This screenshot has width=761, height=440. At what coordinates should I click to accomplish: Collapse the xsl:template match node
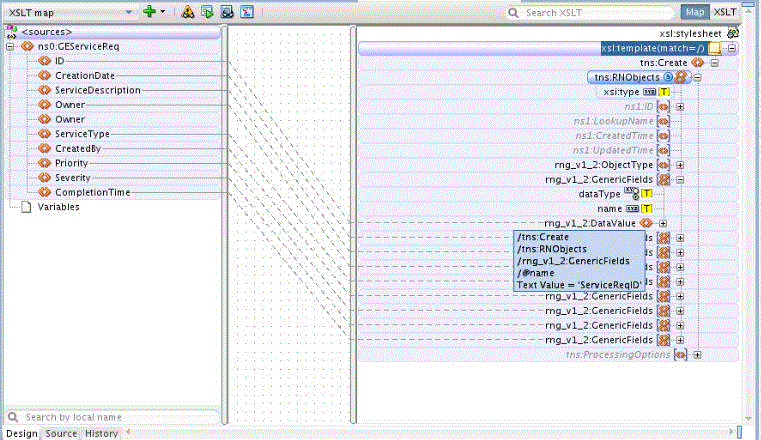(731, 49)
